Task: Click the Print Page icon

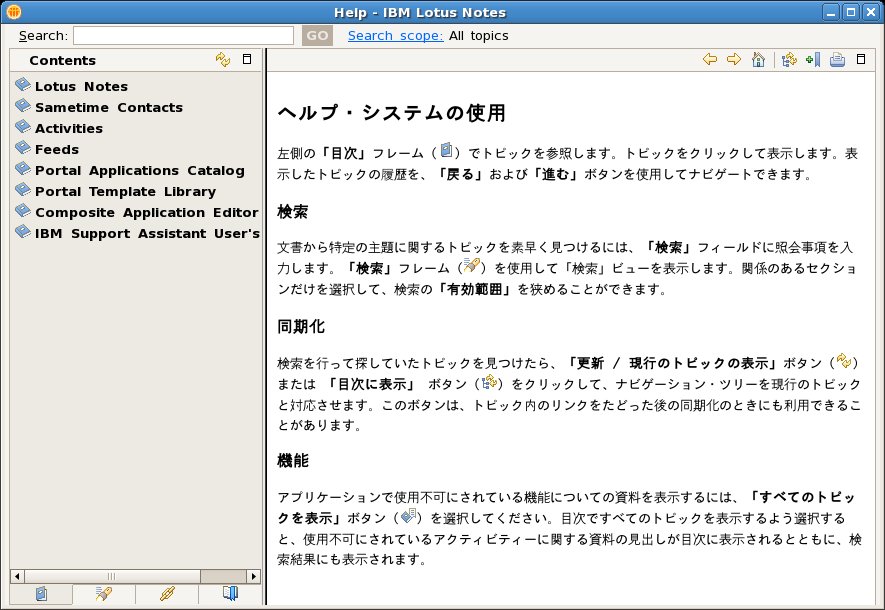Action: 837,59
